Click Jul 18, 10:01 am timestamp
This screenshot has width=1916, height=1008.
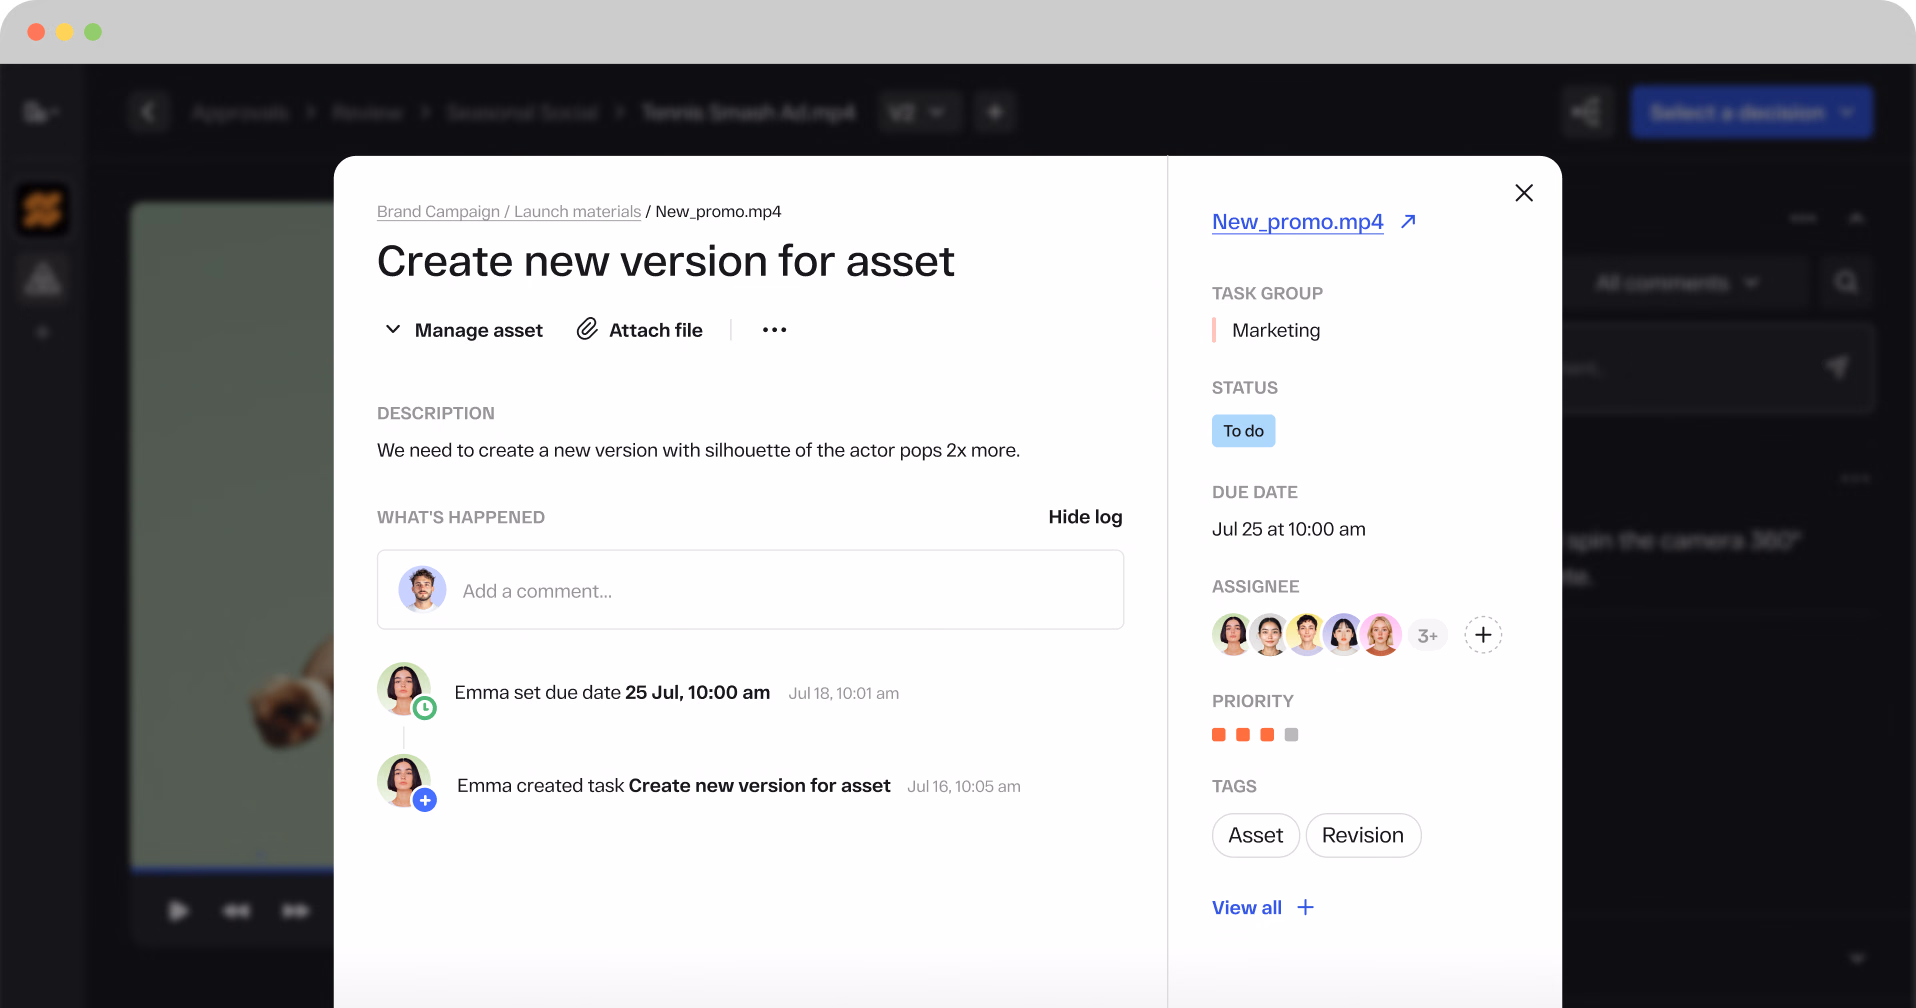coord(843,693)
